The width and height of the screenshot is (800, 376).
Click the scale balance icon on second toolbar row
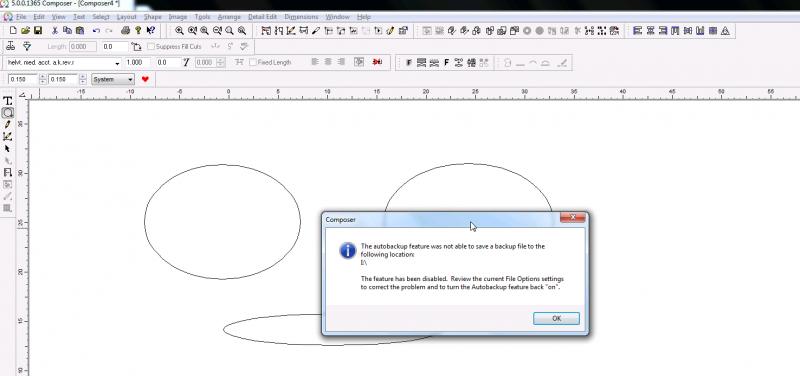click(x=10, y=46)
